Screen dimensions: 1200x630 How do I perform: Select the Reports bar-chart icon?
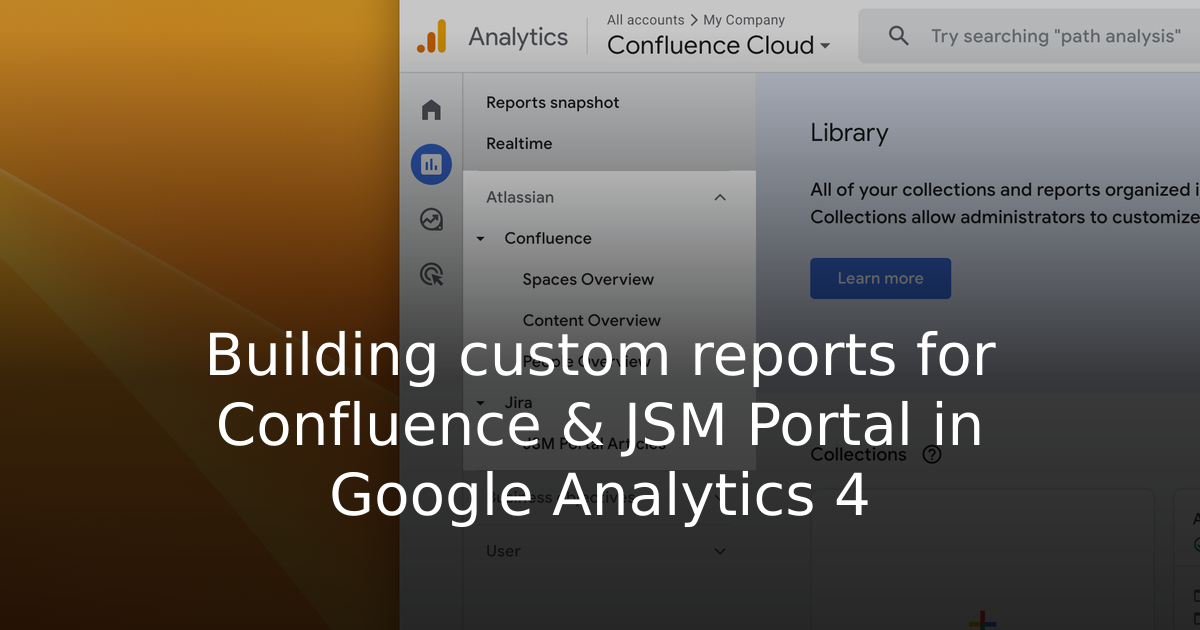coord(431,164)
